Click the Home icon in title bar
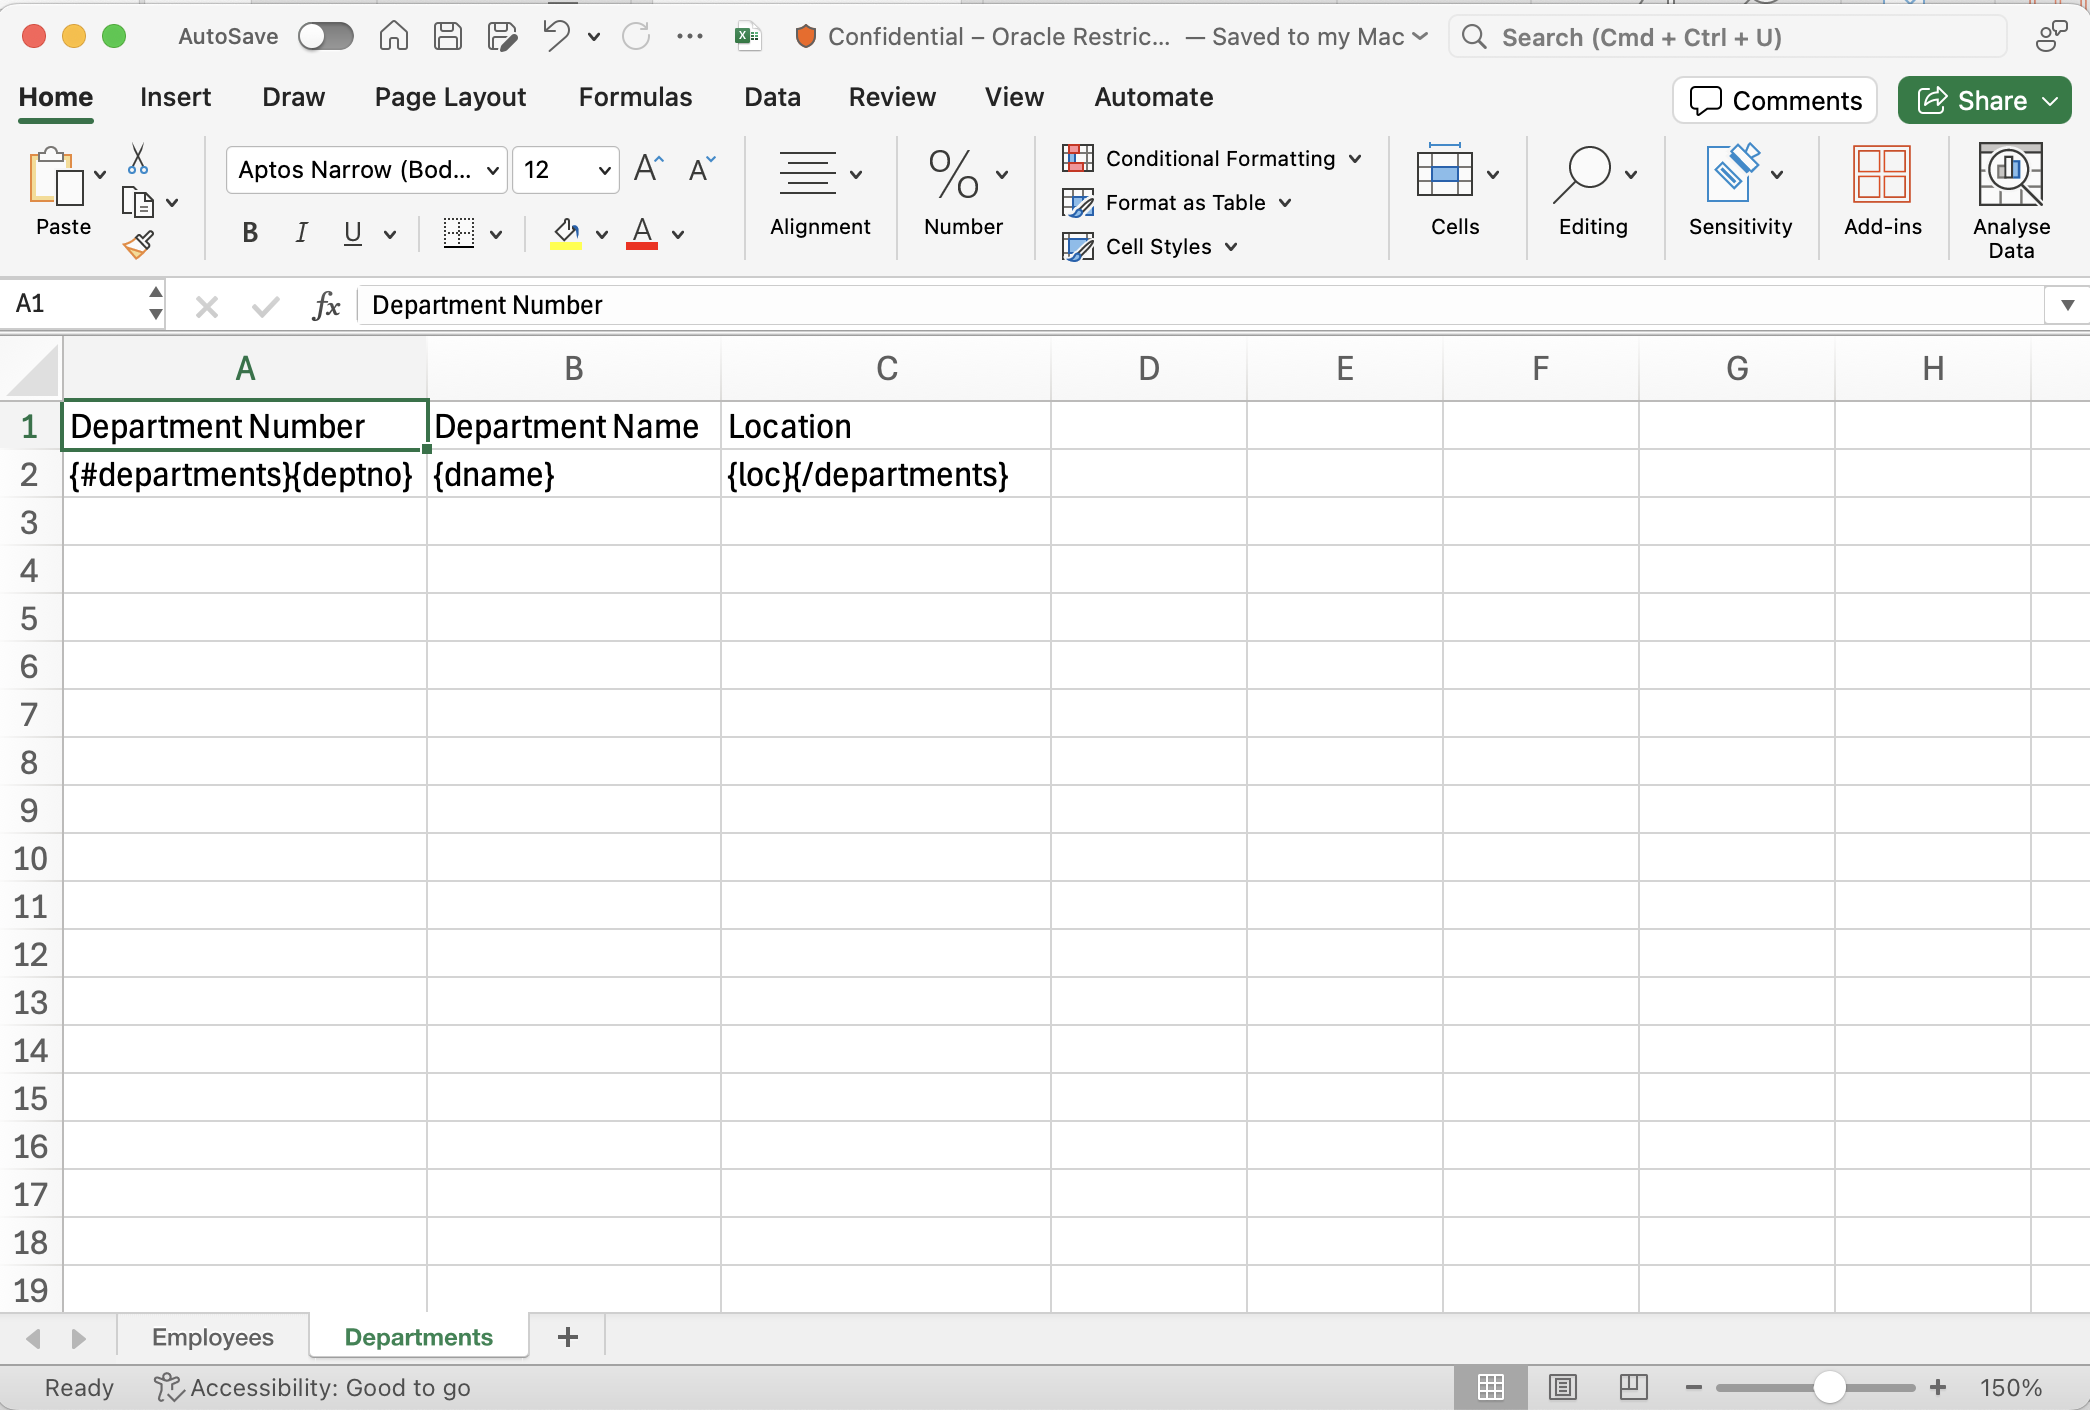This screenshot has height=1410, width=2090. [393, 37]
